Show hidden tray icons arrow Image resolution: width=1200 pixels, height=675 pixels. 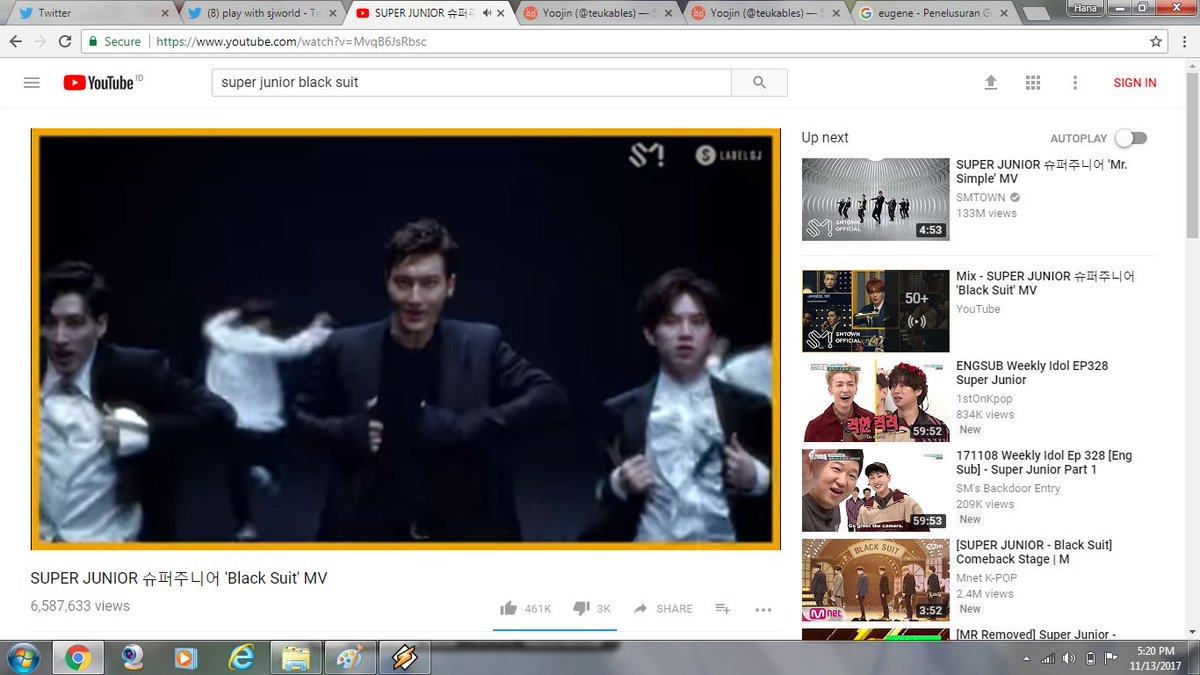click(1027, 658)
